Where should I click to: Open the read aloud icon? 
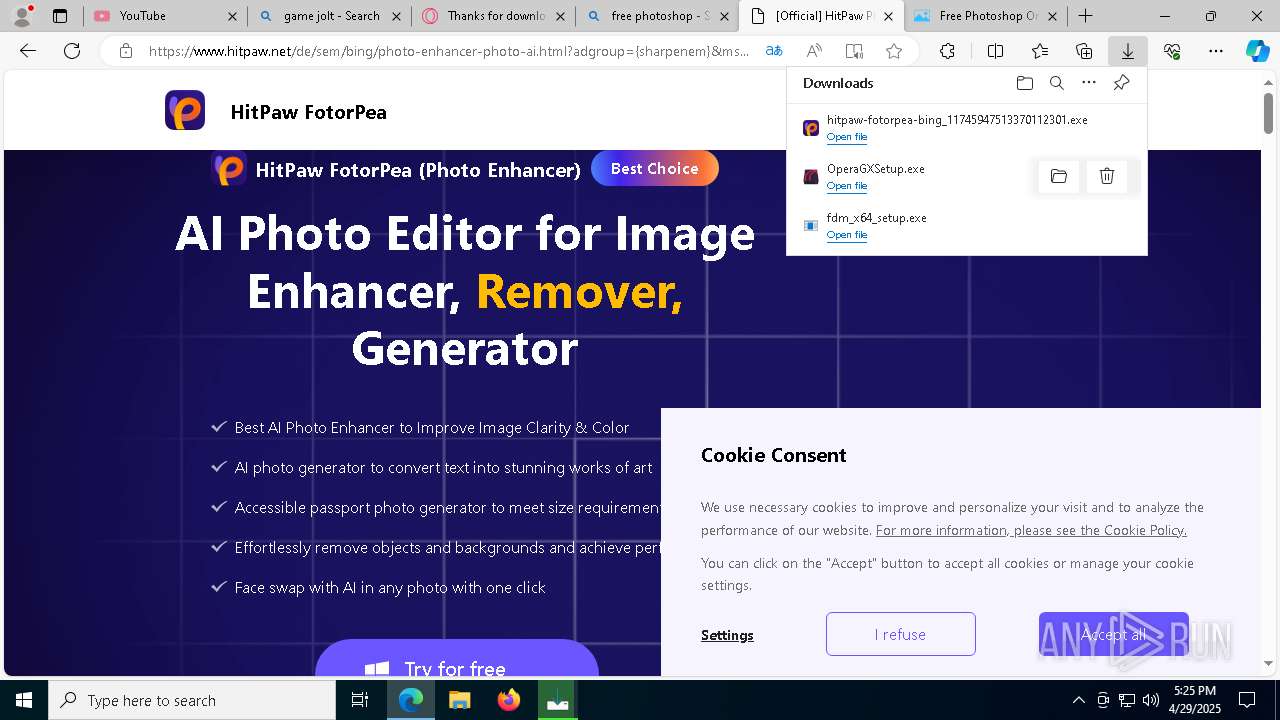(814, 51)
